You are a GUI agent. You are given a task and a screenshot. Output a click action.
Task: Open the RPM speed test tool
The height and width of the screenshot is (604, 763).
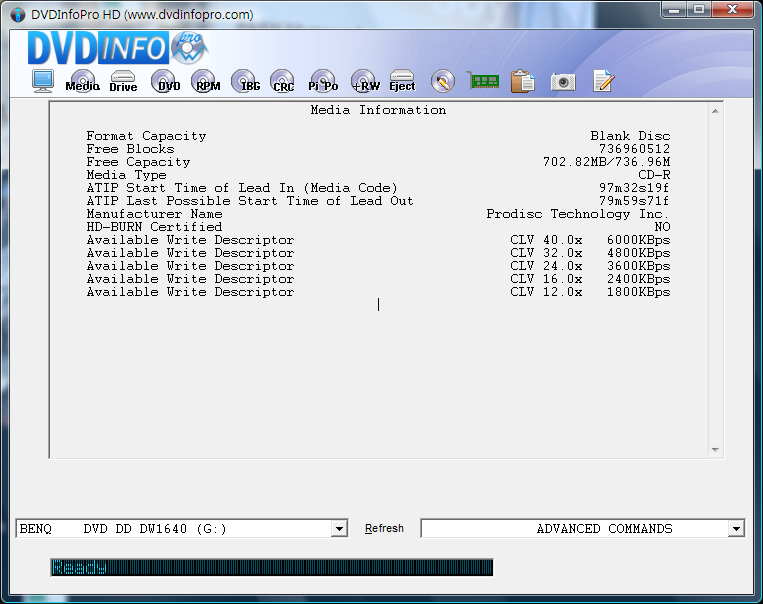pyautogui.click(x=206, y=81)
